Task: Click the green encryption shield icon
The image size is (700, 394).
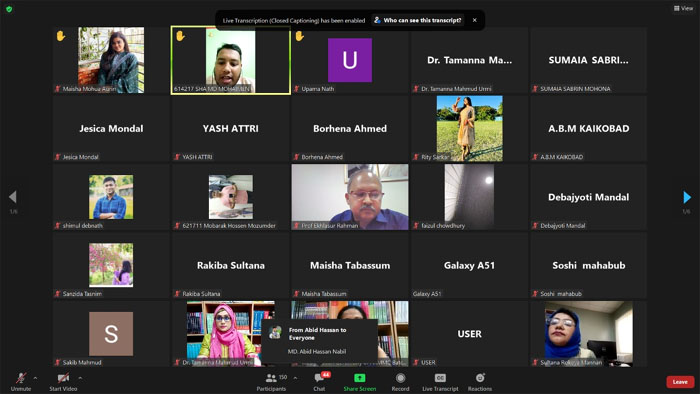Action: click(9, 8)
